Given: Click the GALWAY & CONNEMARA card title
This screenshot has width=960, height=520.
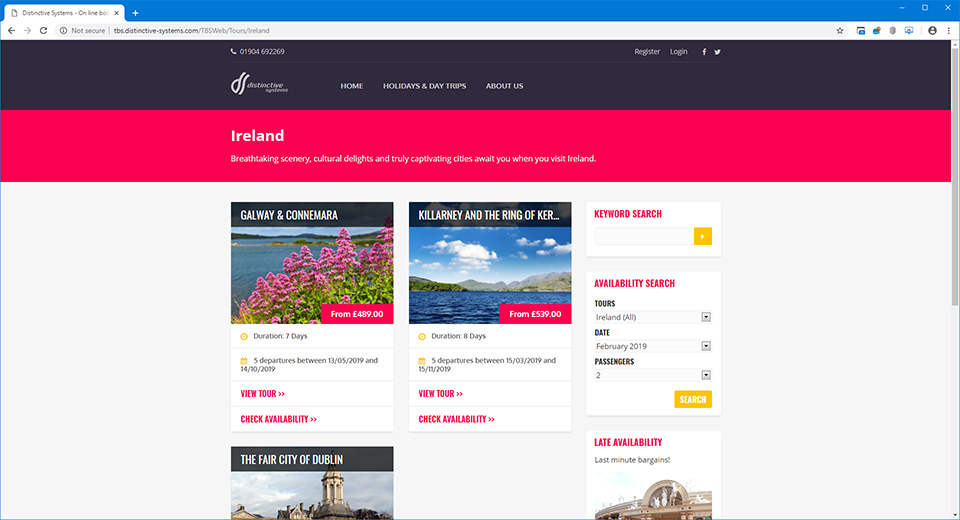Looking at the screenshot, I should (x=289, y=216).
